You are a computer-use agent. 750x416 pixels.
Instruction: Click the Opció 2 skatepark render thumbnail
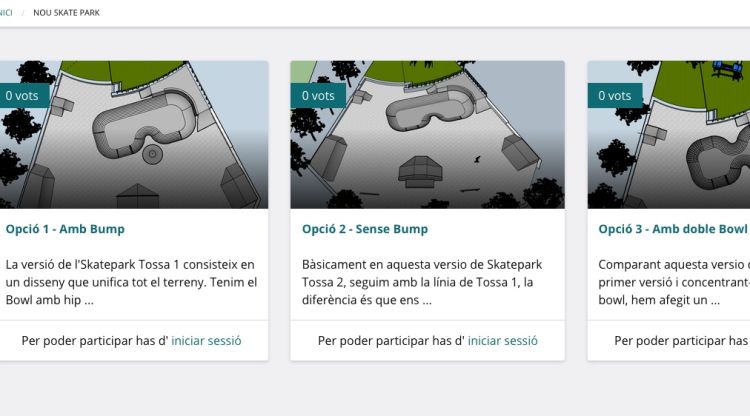click(427, 134)
